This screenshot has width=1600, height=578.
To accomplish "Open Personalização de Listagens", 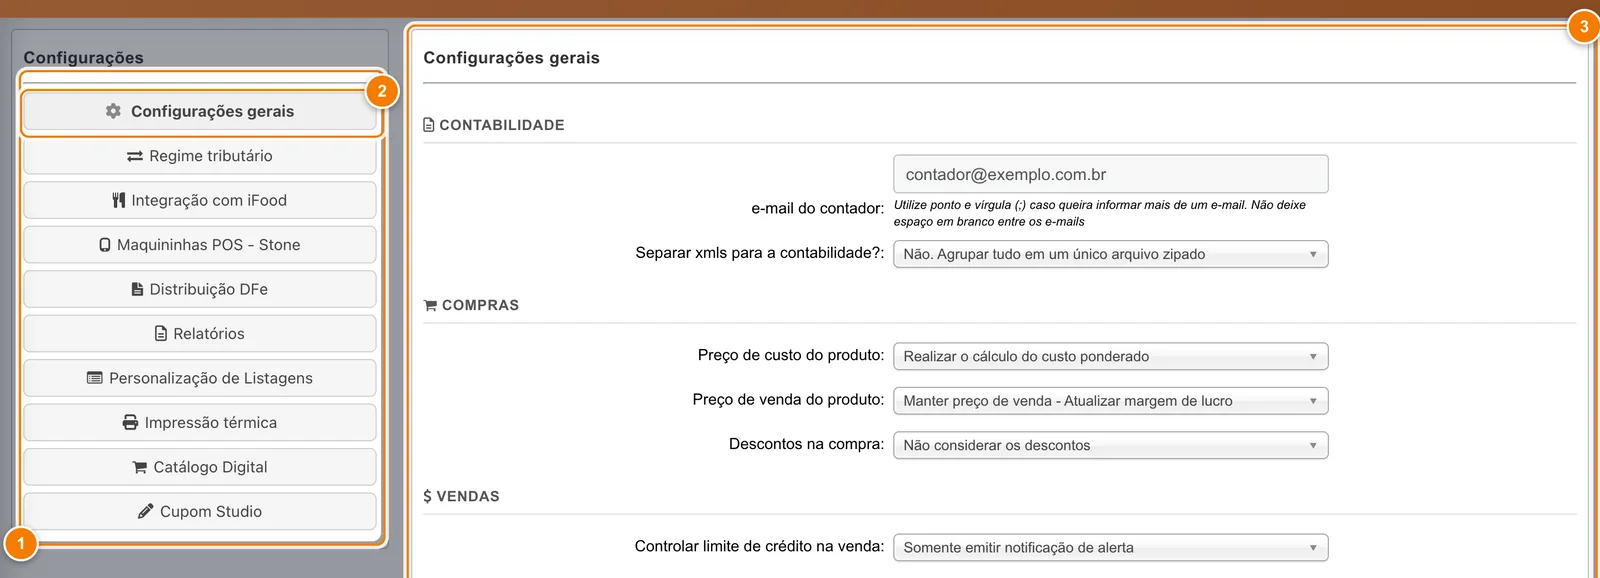I will point(200,378).
